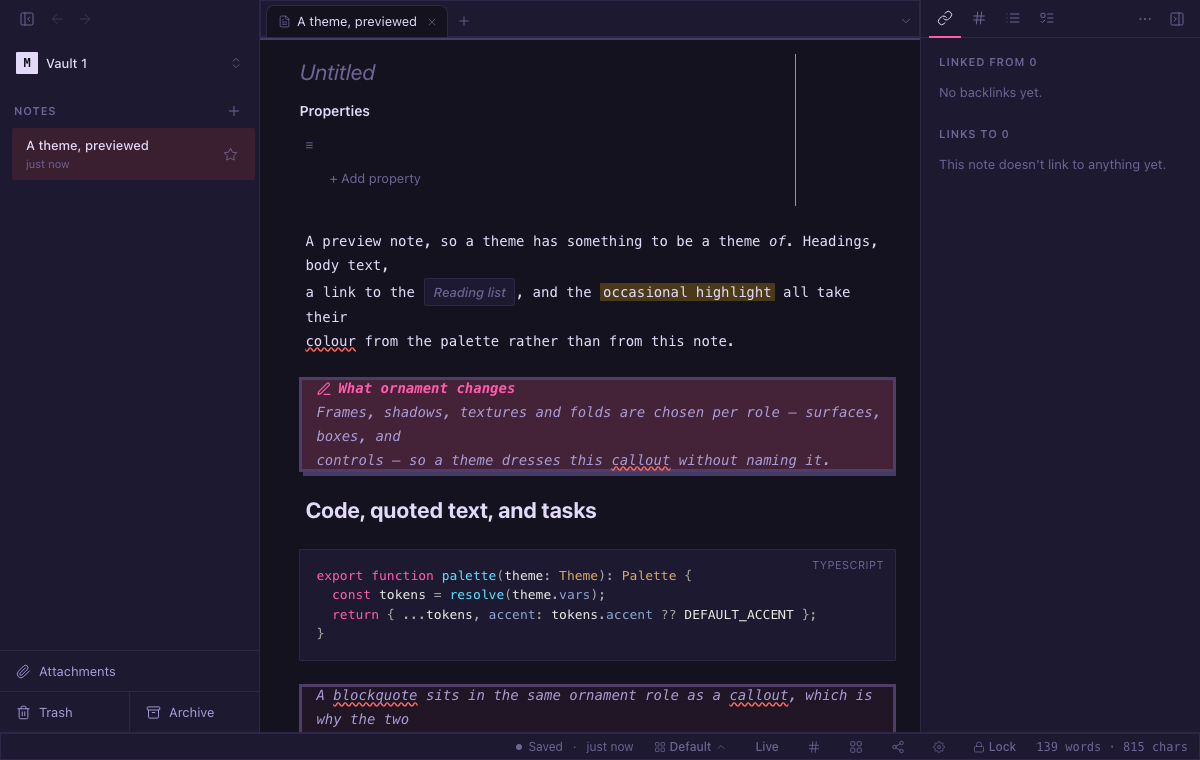
Task: Collapse the right sidebar panel
Action: pos(1177,19)
